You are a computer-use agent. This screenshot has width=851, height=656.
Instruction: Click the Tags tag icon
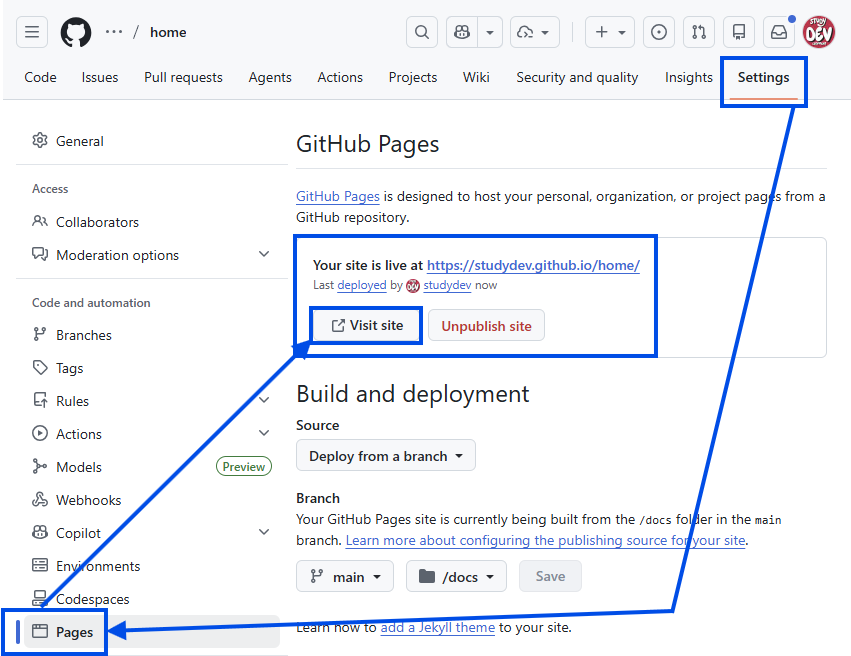coord(40,367)
